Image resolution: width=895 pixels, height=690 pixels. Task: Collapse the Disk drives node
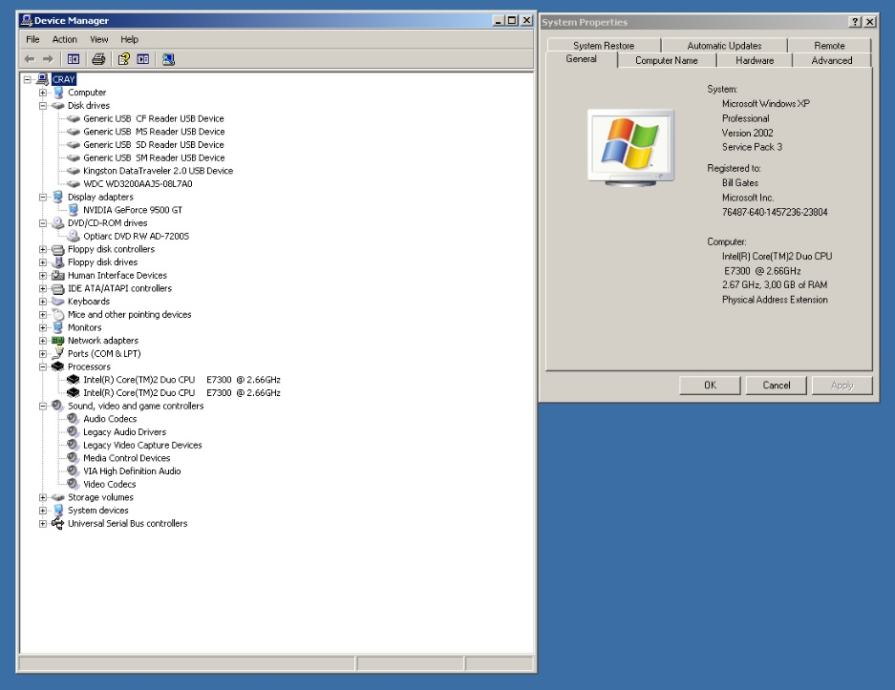tap(43, 106)
